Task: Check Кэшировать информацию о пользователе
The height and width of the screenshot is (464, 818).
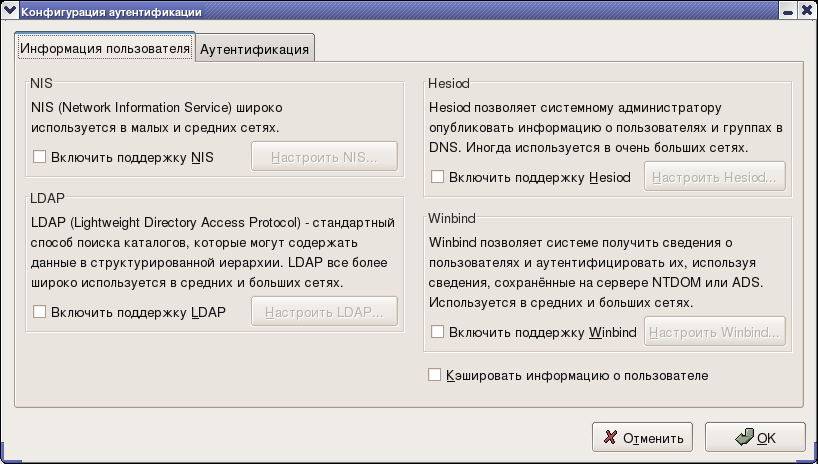Action: [434, 375]
